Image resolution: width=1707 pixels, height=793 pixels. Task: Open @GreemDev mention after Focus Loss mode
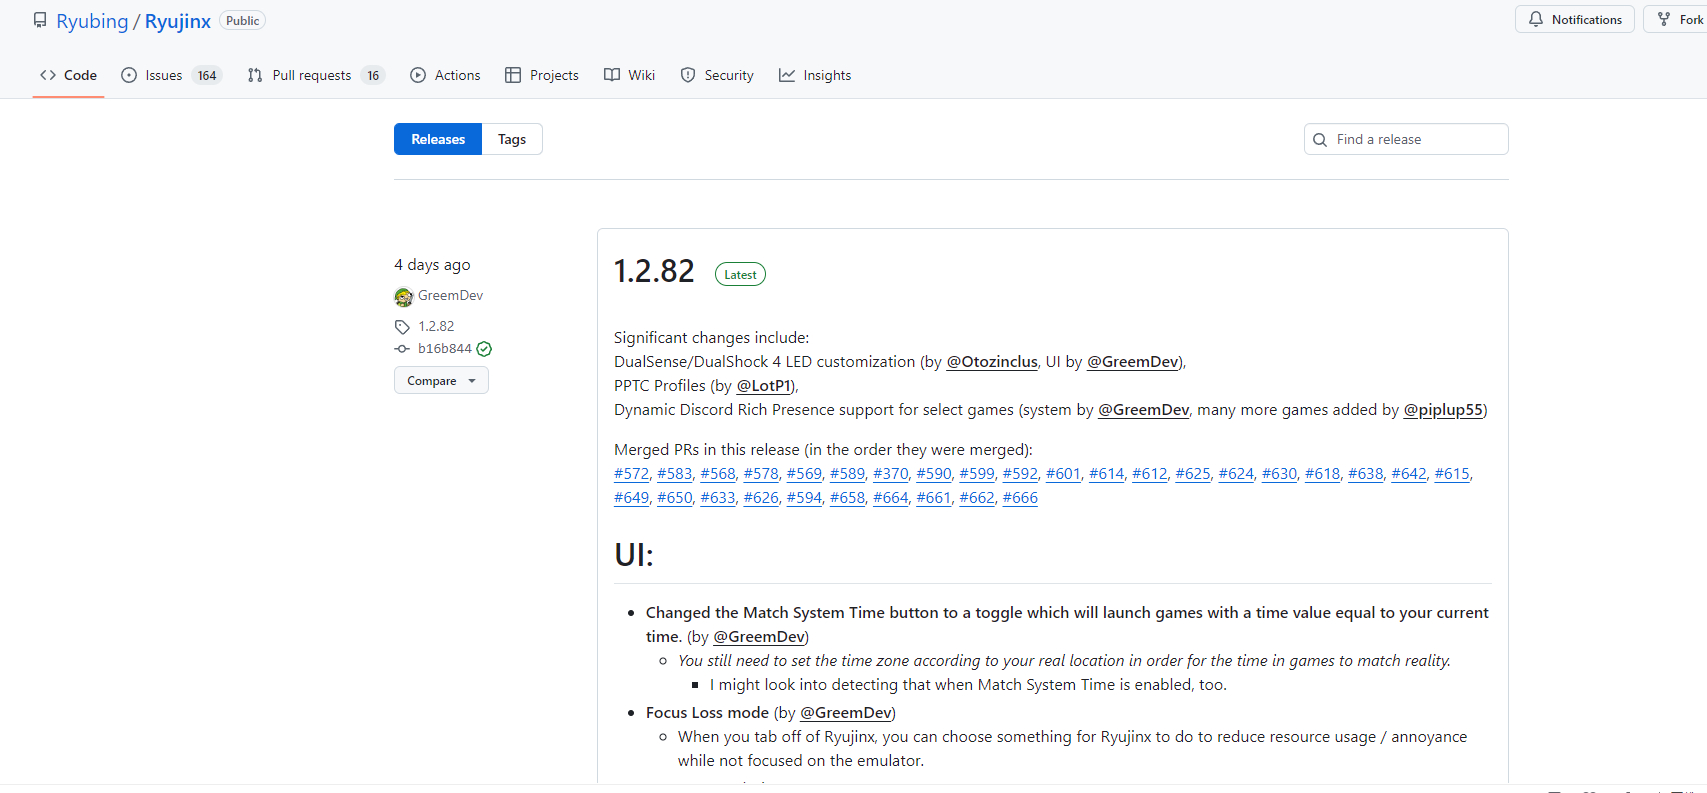tap(846, 713)
